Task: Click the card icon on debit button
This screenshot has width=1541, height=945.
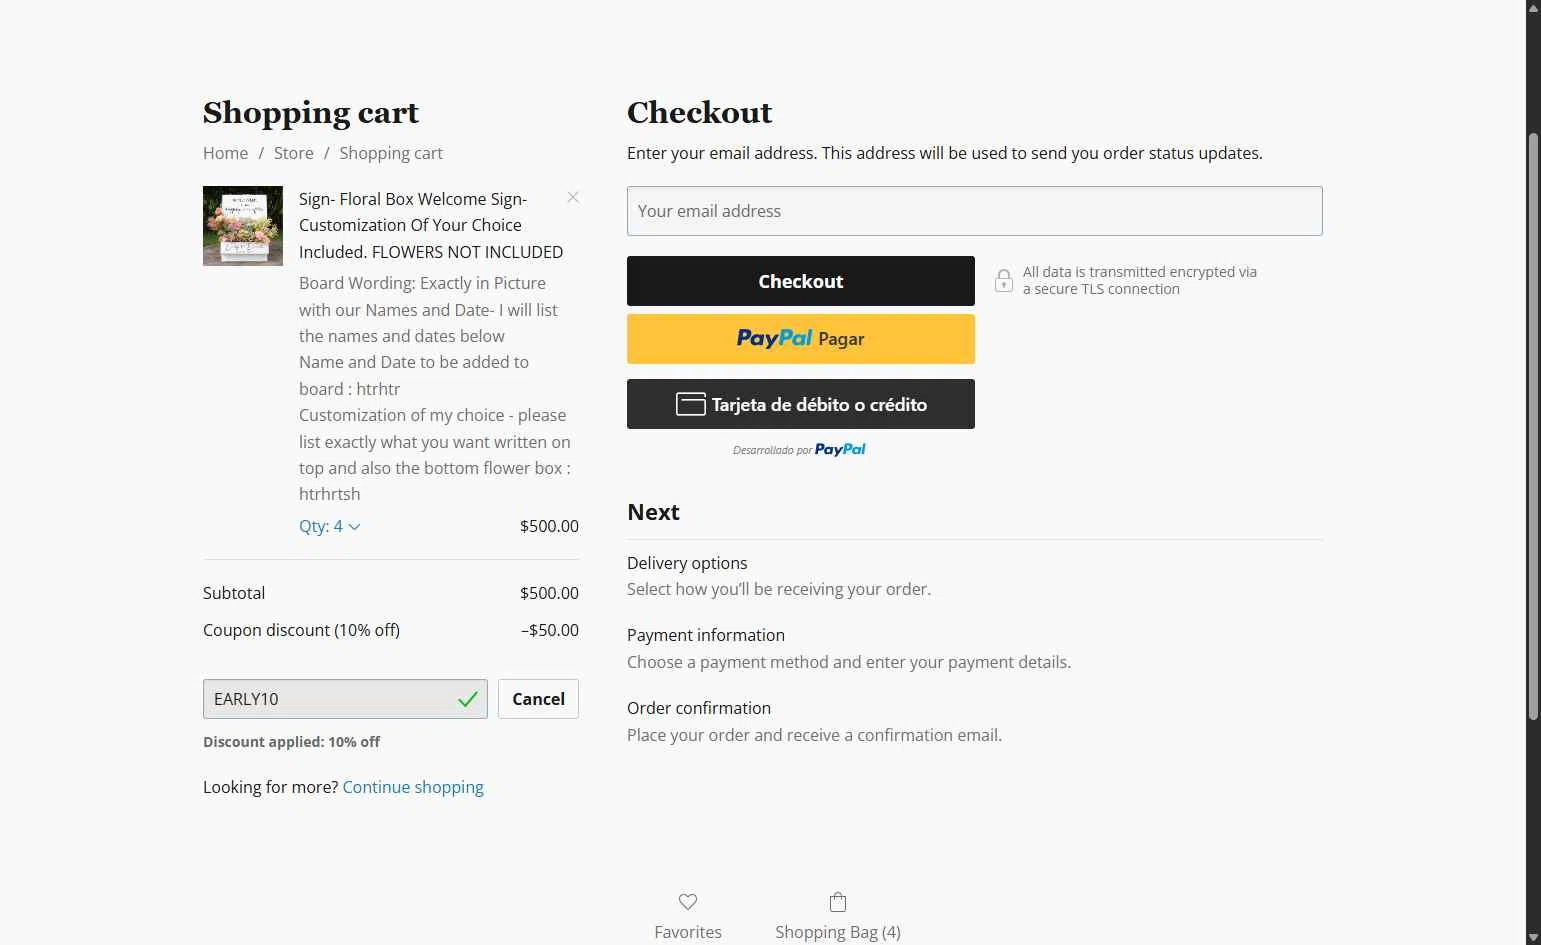Action: 691,404
